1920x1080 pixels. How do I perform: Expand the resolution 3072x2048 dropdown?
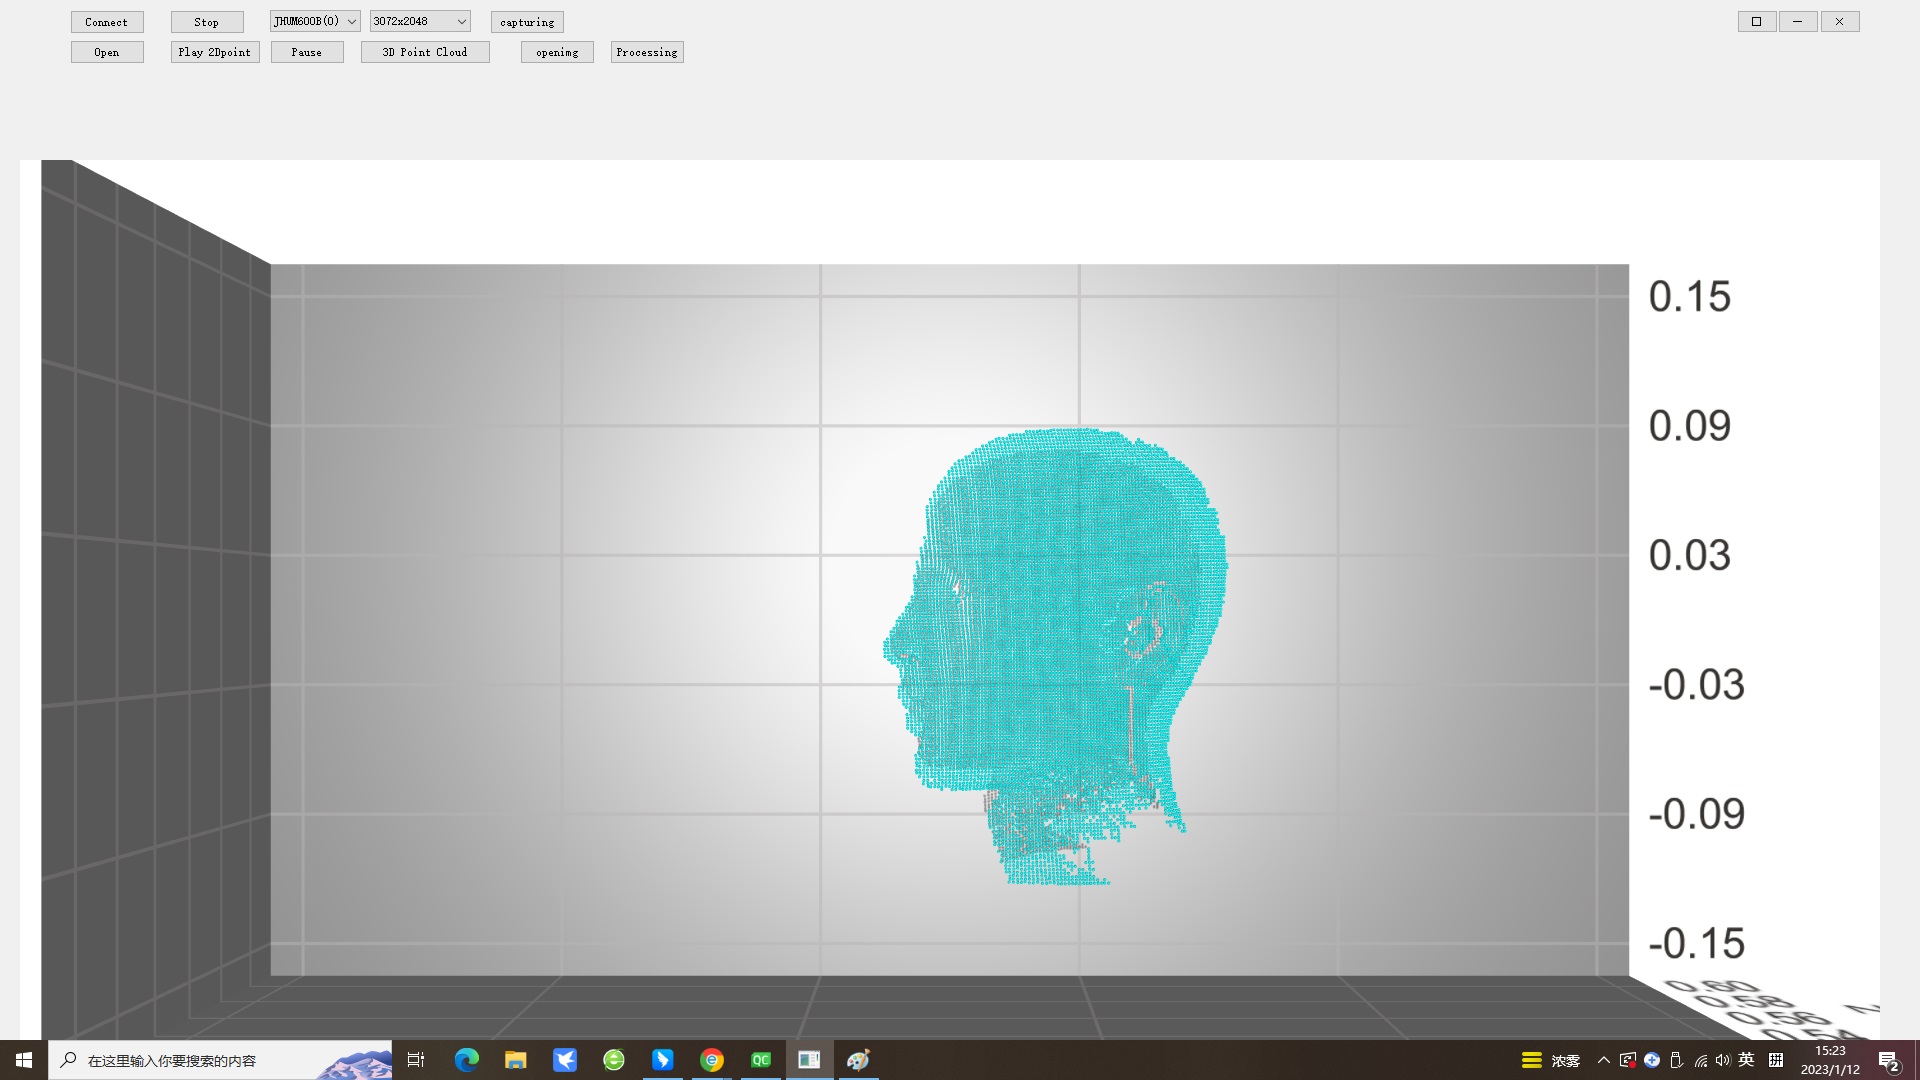(x=460, y=21)
